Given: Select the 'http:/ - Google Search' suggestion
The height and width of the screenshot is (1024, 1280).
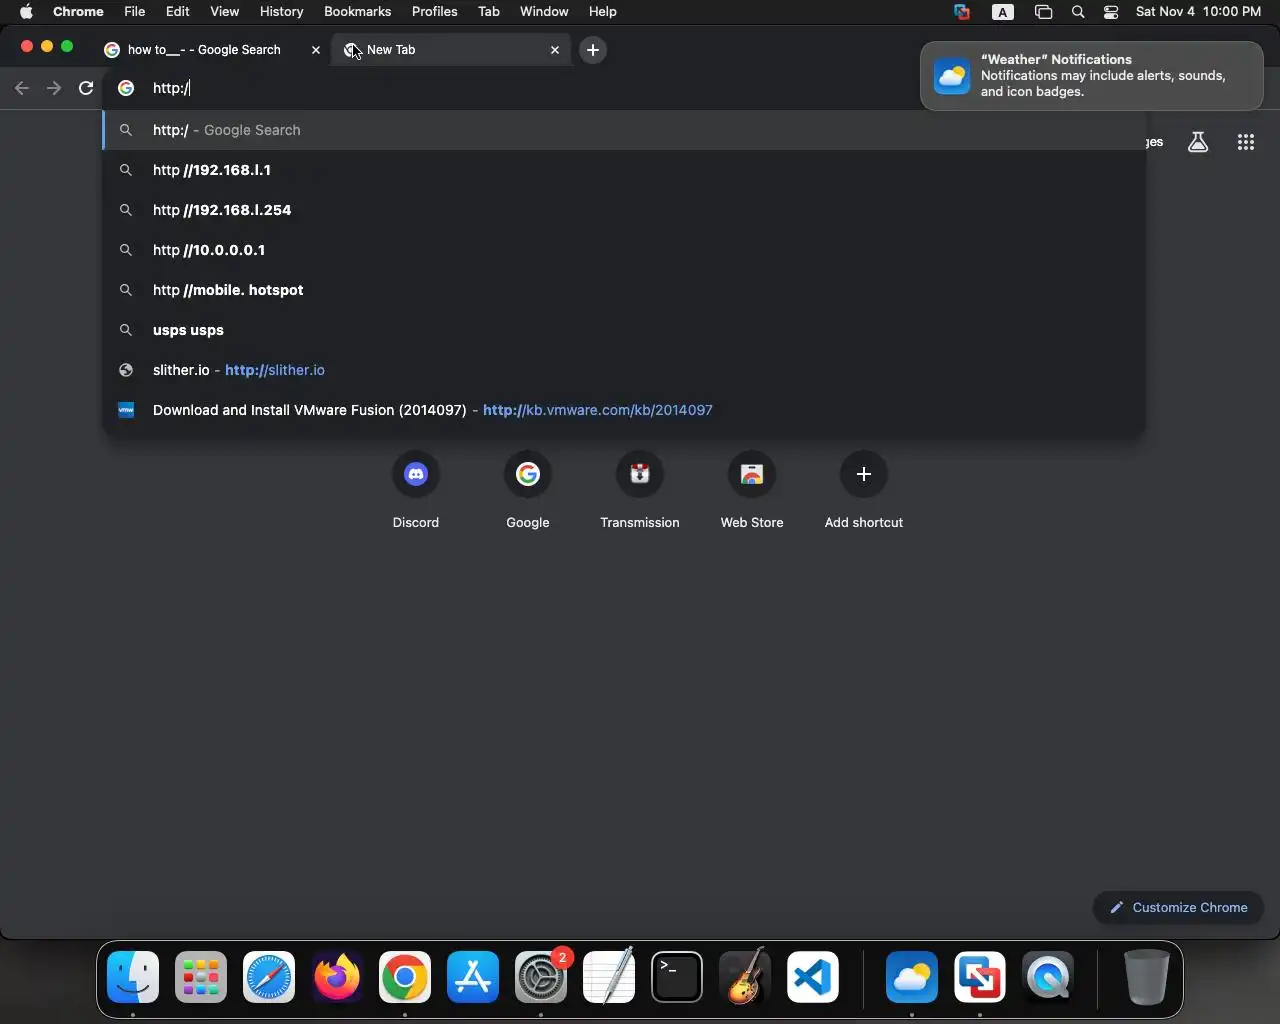Looking at the screenshot, I should point(624,130).
